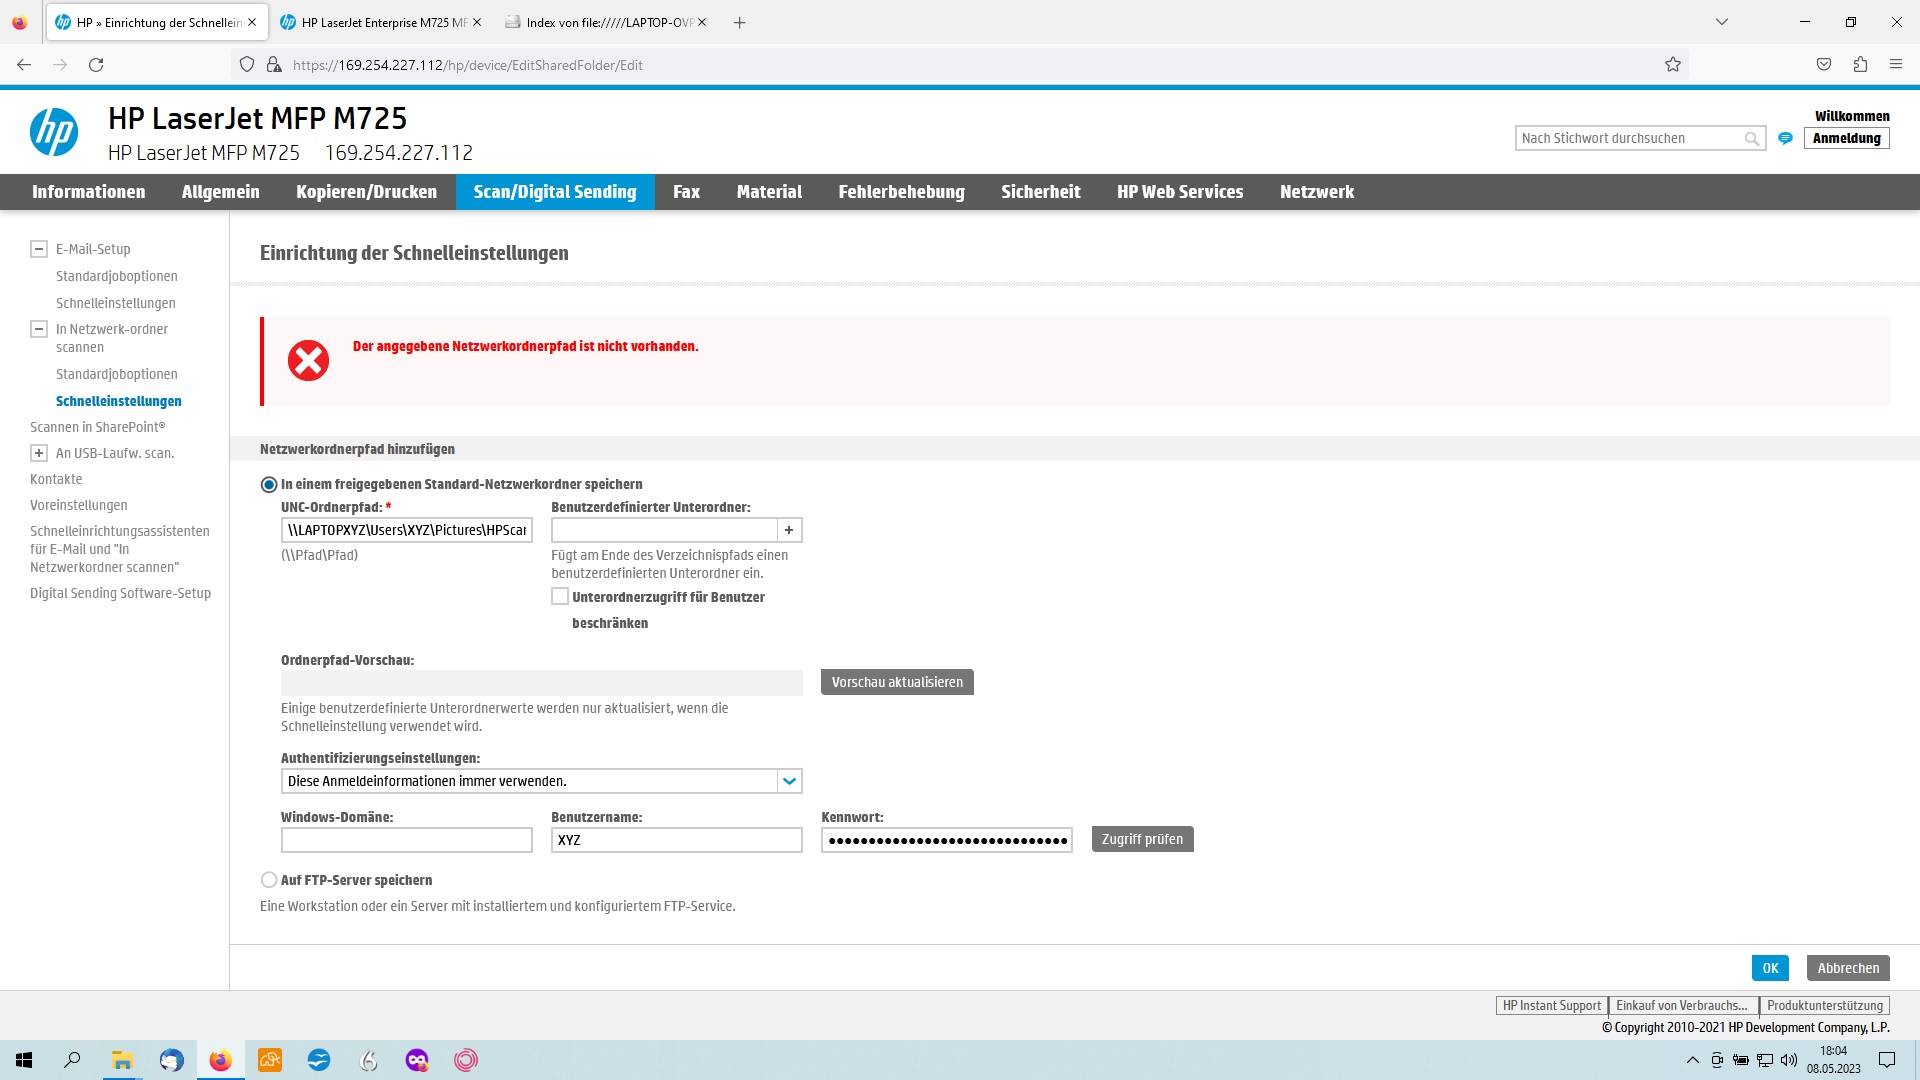Open Firefox from the taskbar
This screenshot has width=1920, height=1080.
pos(220,1060)
